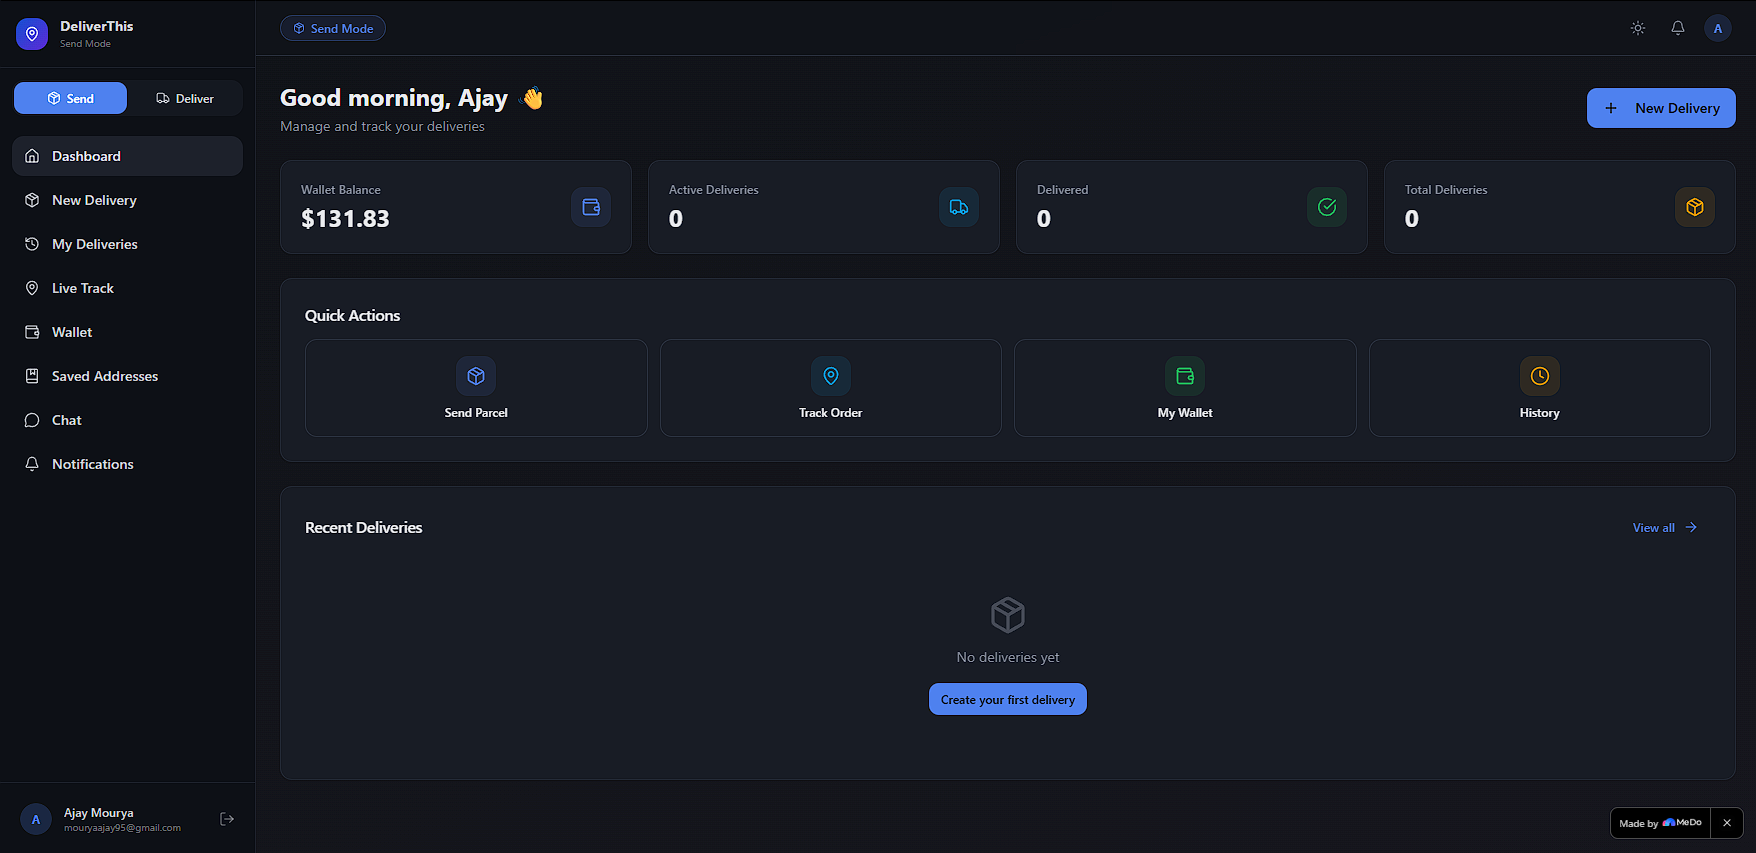Click the History quick action label
1756x853 pixels.
pyautogui.click(x=1540, y=413)
